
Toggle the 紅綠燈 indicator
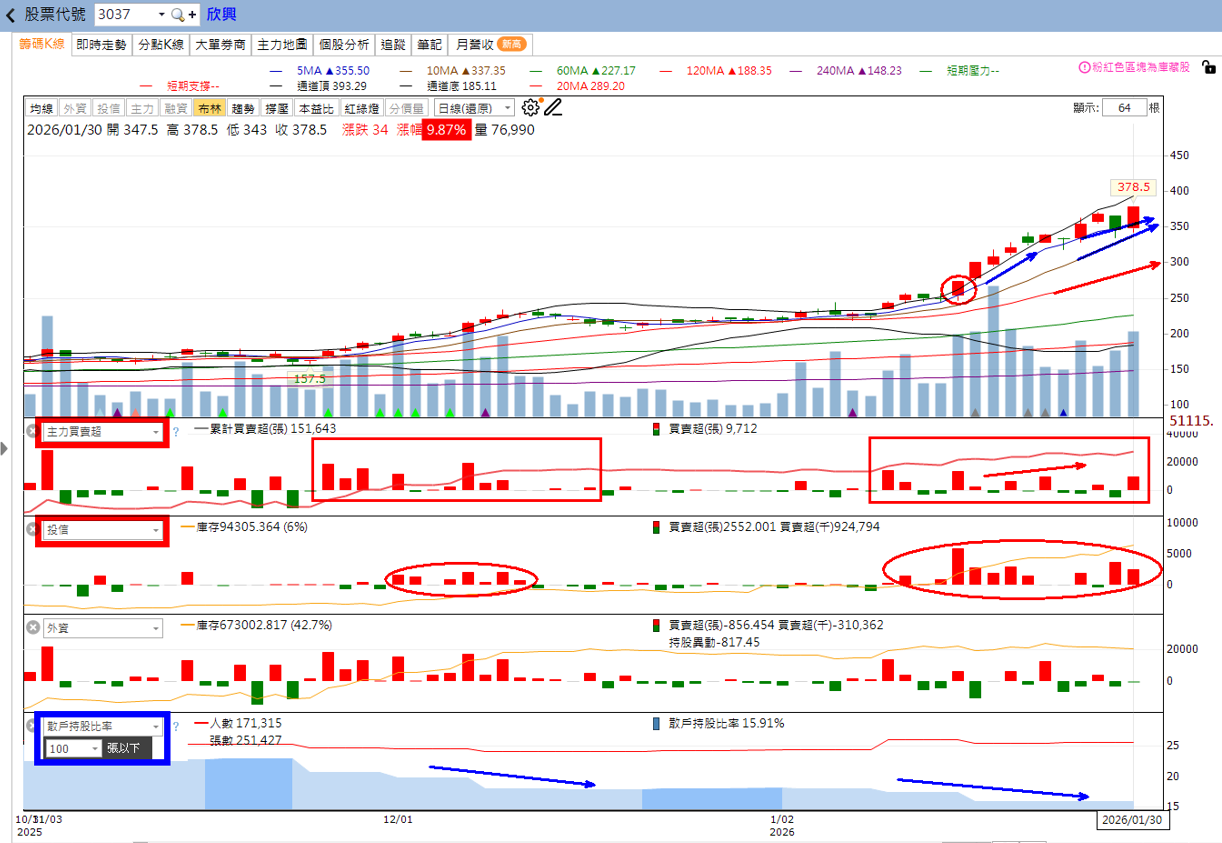(x=362, y=108)
